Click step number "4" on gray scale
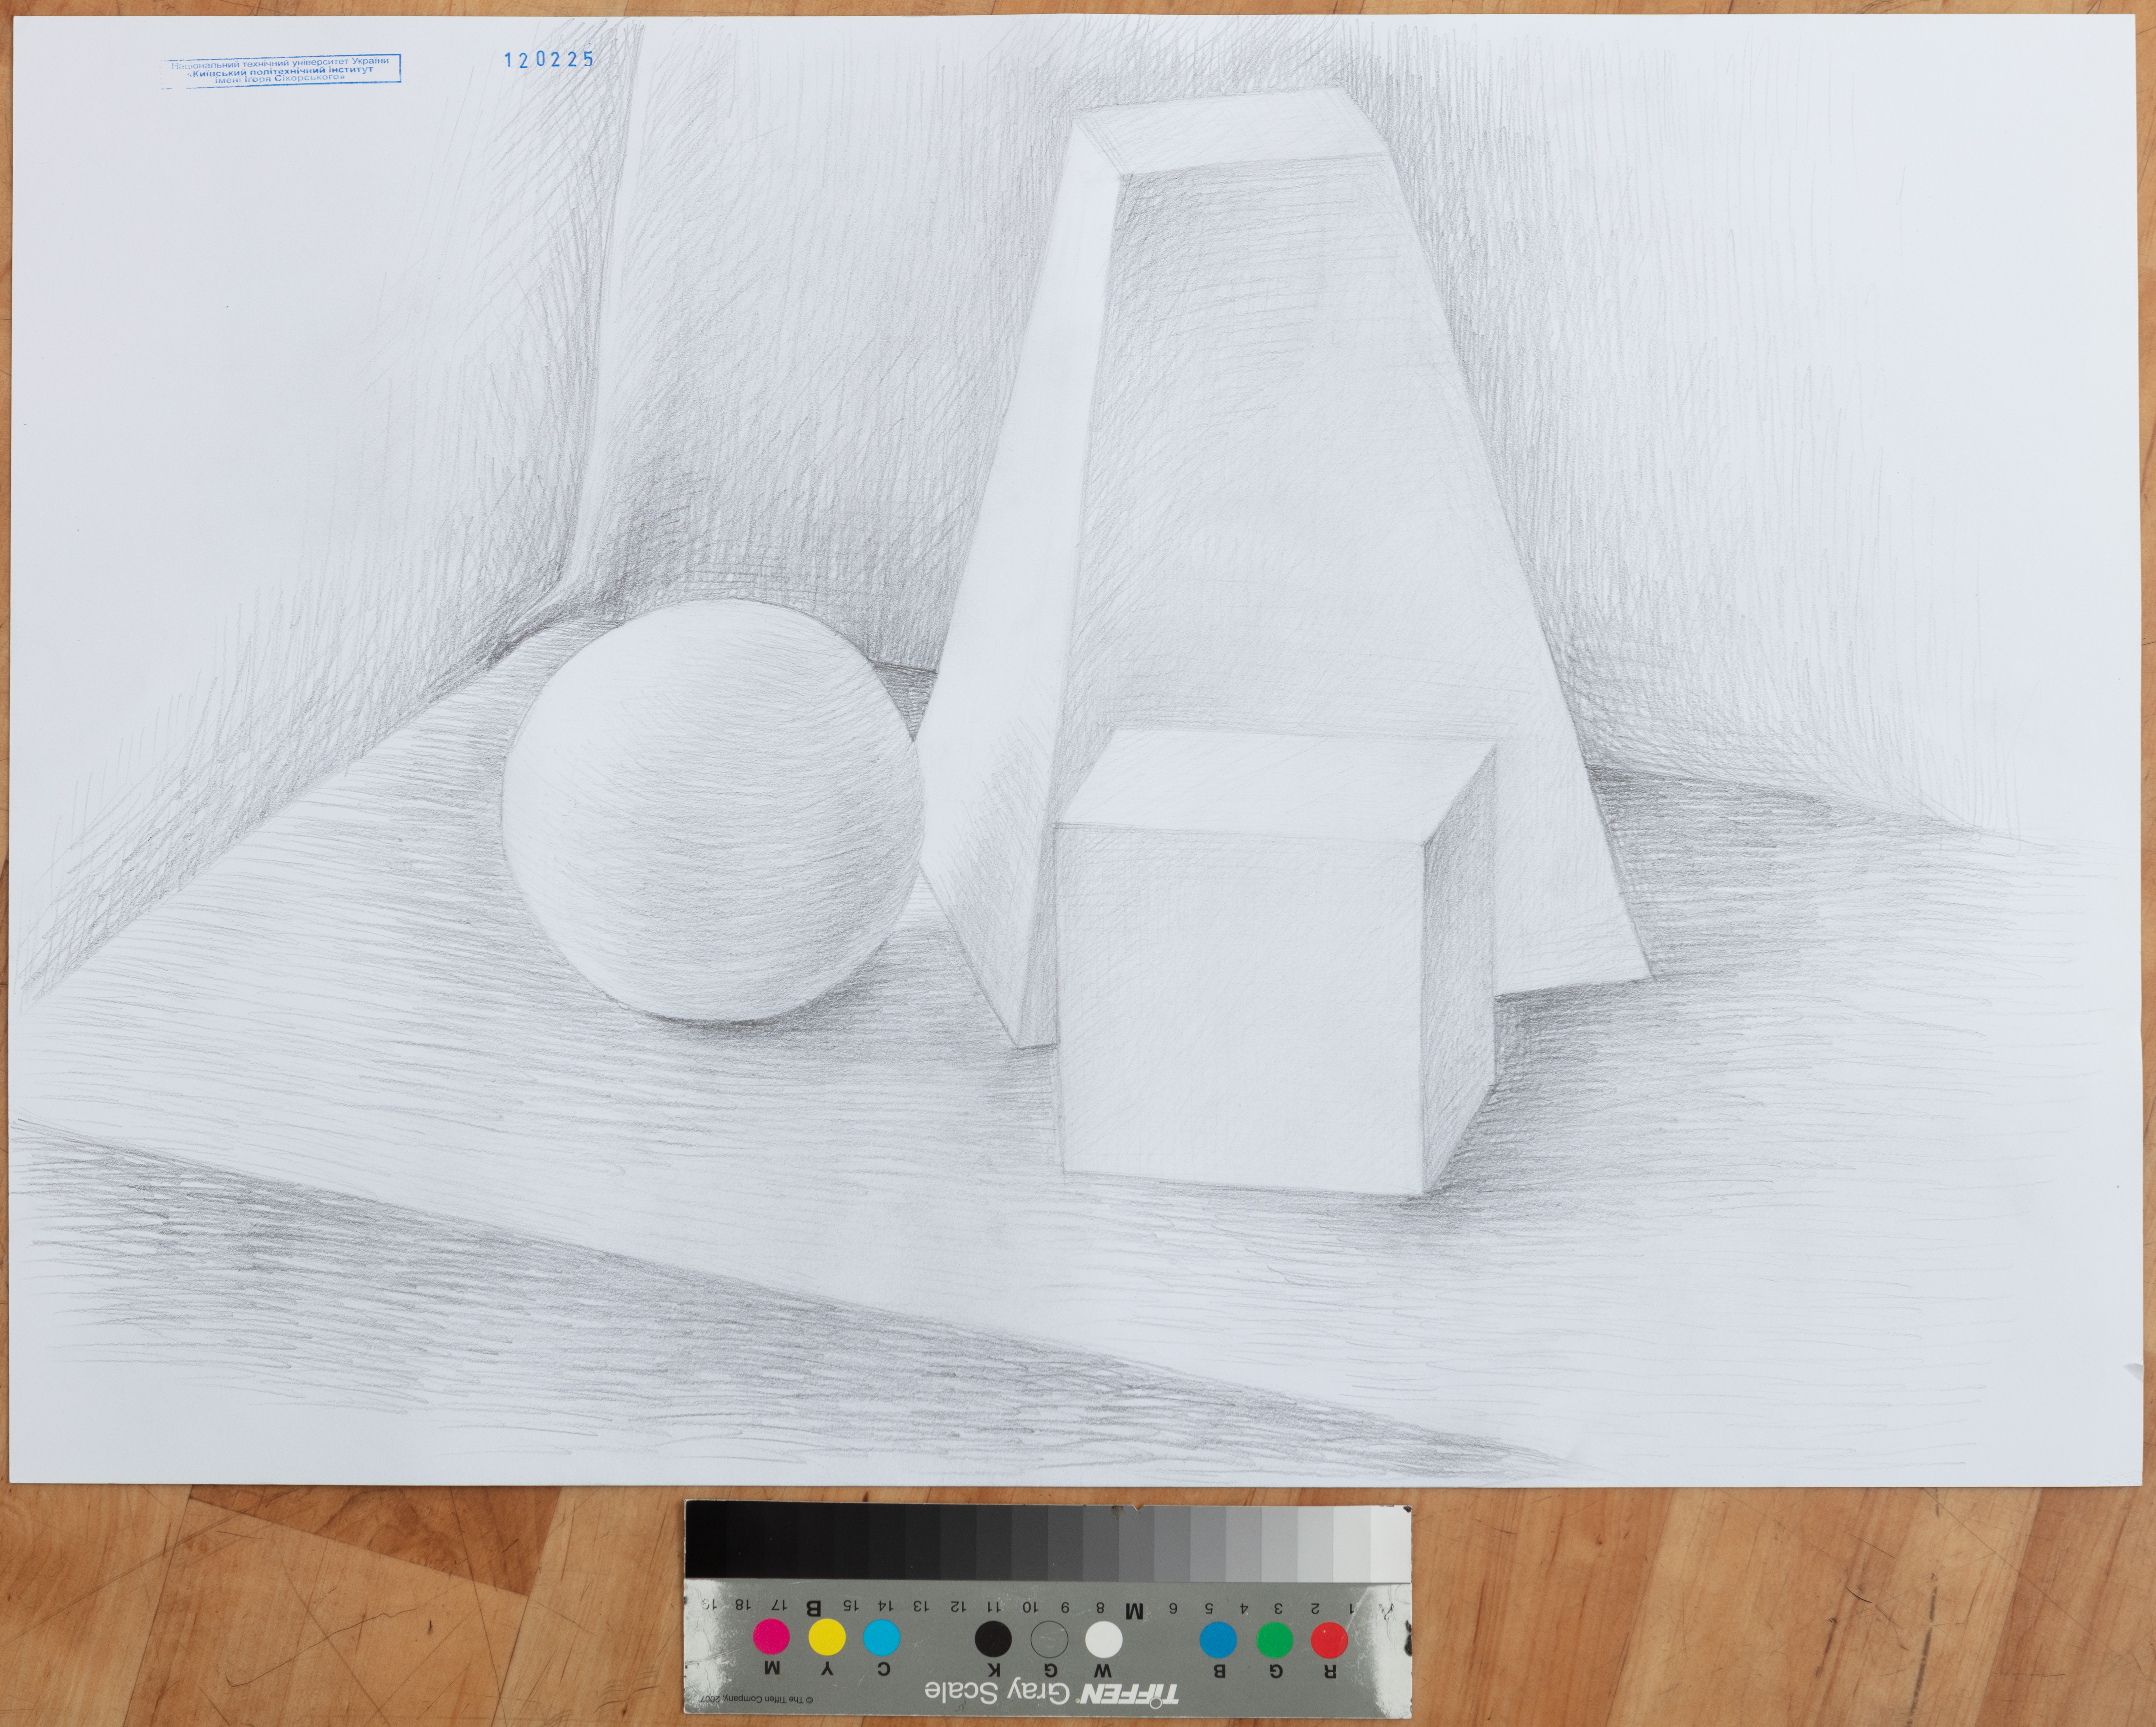Screen dimensions: 2156x1727 click(x=1244, y=1609)
